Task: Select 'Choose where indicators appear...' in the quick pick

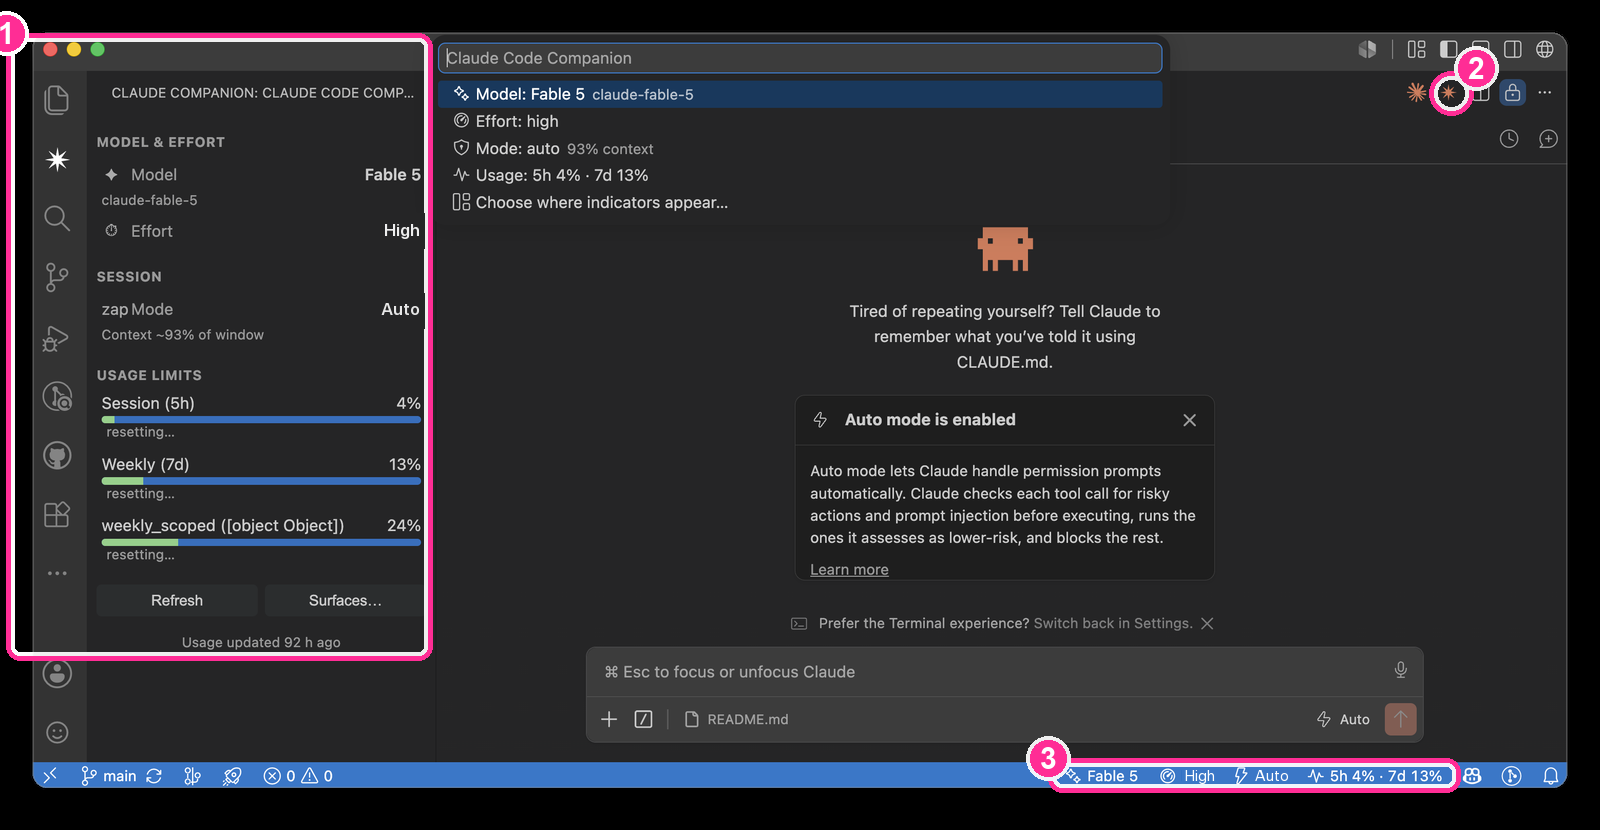Action: 800,202
